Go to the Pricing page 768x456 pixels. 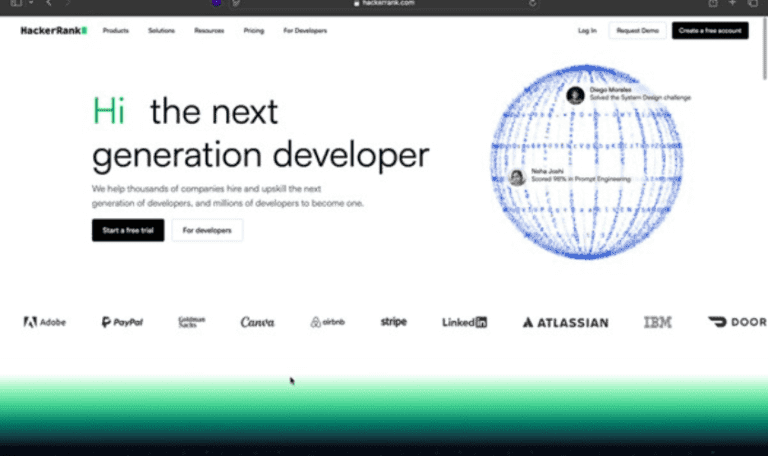254,30
